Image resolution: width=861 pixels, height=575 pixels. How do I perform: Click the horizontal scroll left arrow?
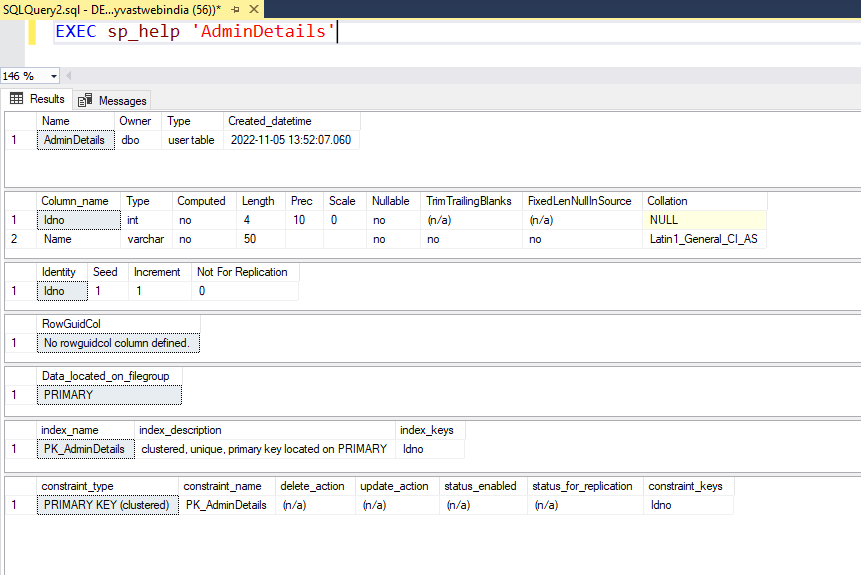(x=70, y=76)
